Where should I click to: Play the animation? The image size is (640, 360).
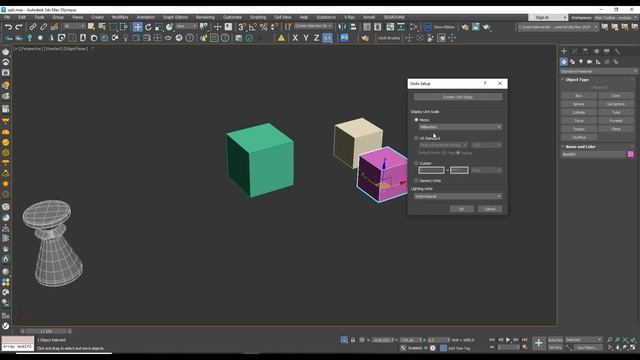point(508,340)
